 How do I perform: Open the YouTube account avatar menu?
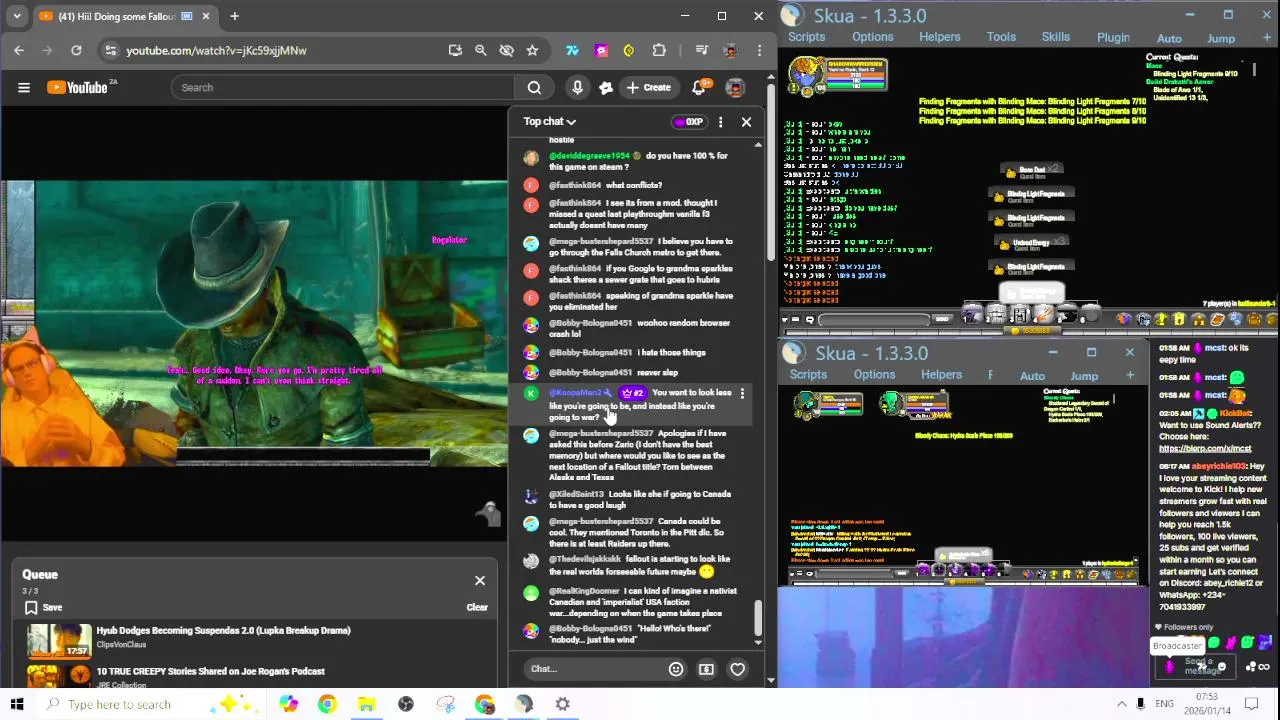pos(735,88)
